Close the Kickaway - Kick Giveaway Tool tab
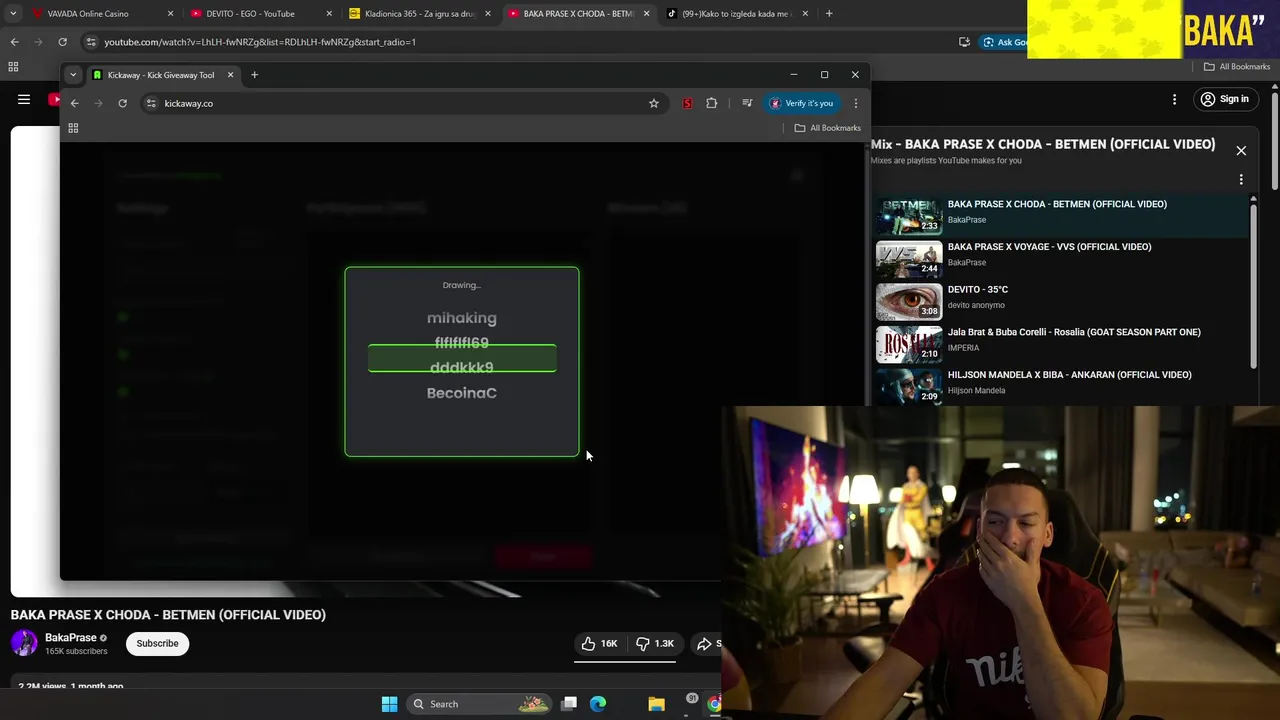 click(x=230, y=75)
